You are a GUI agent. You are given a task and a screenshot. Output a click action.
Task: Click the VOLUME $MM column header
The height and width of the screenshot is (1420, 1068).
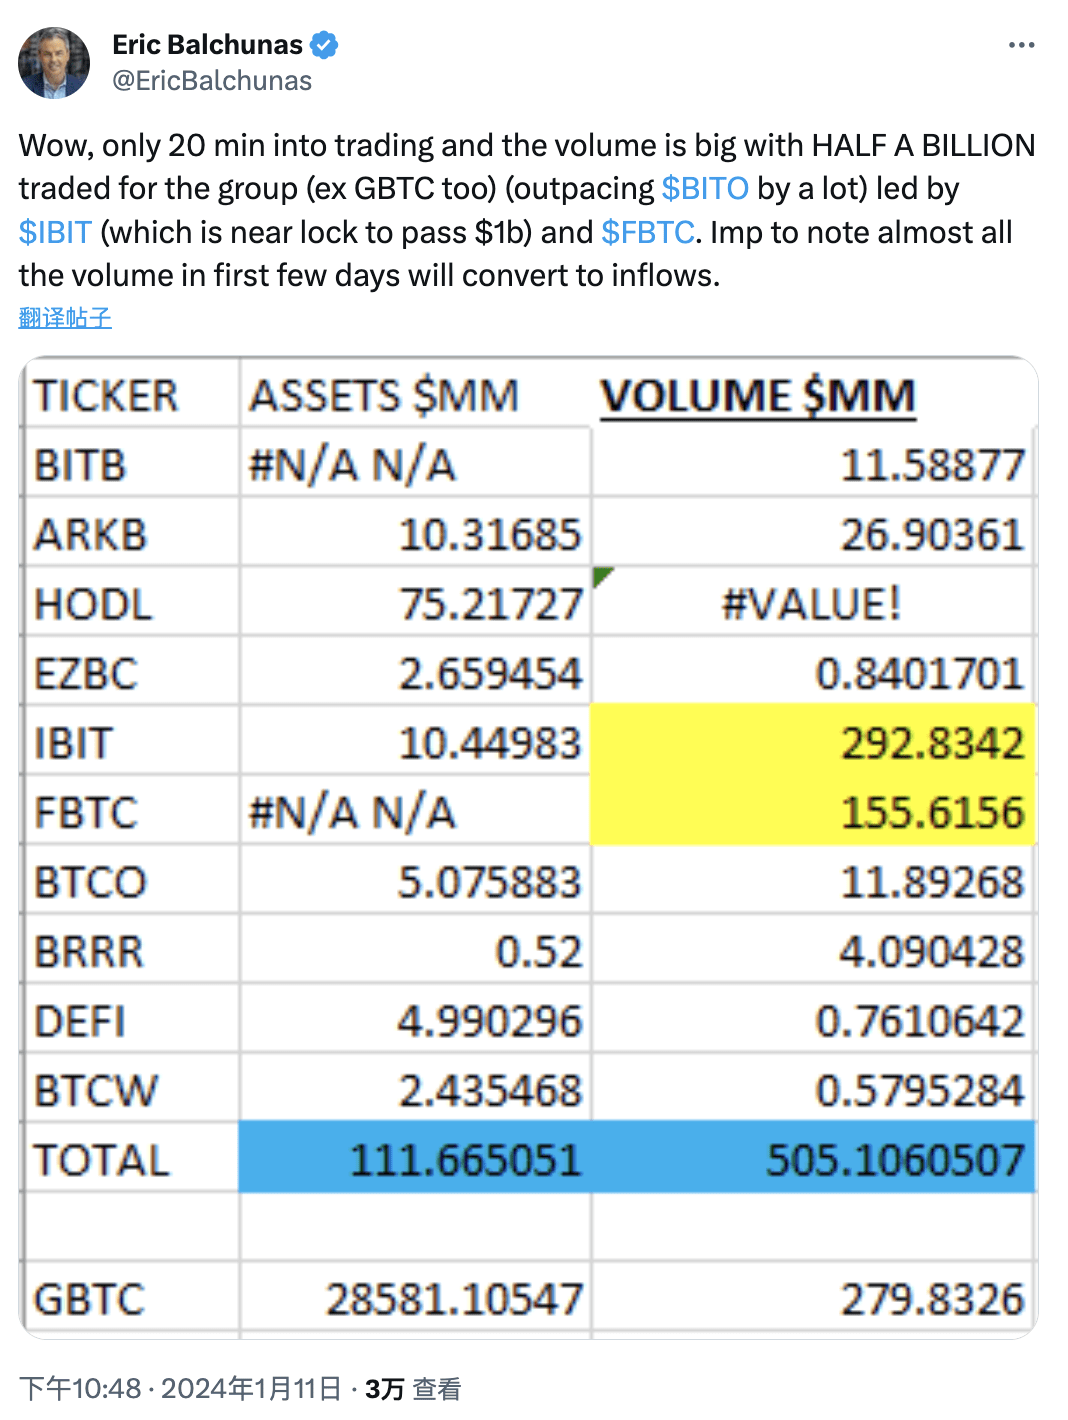click(x=760, y=394)
